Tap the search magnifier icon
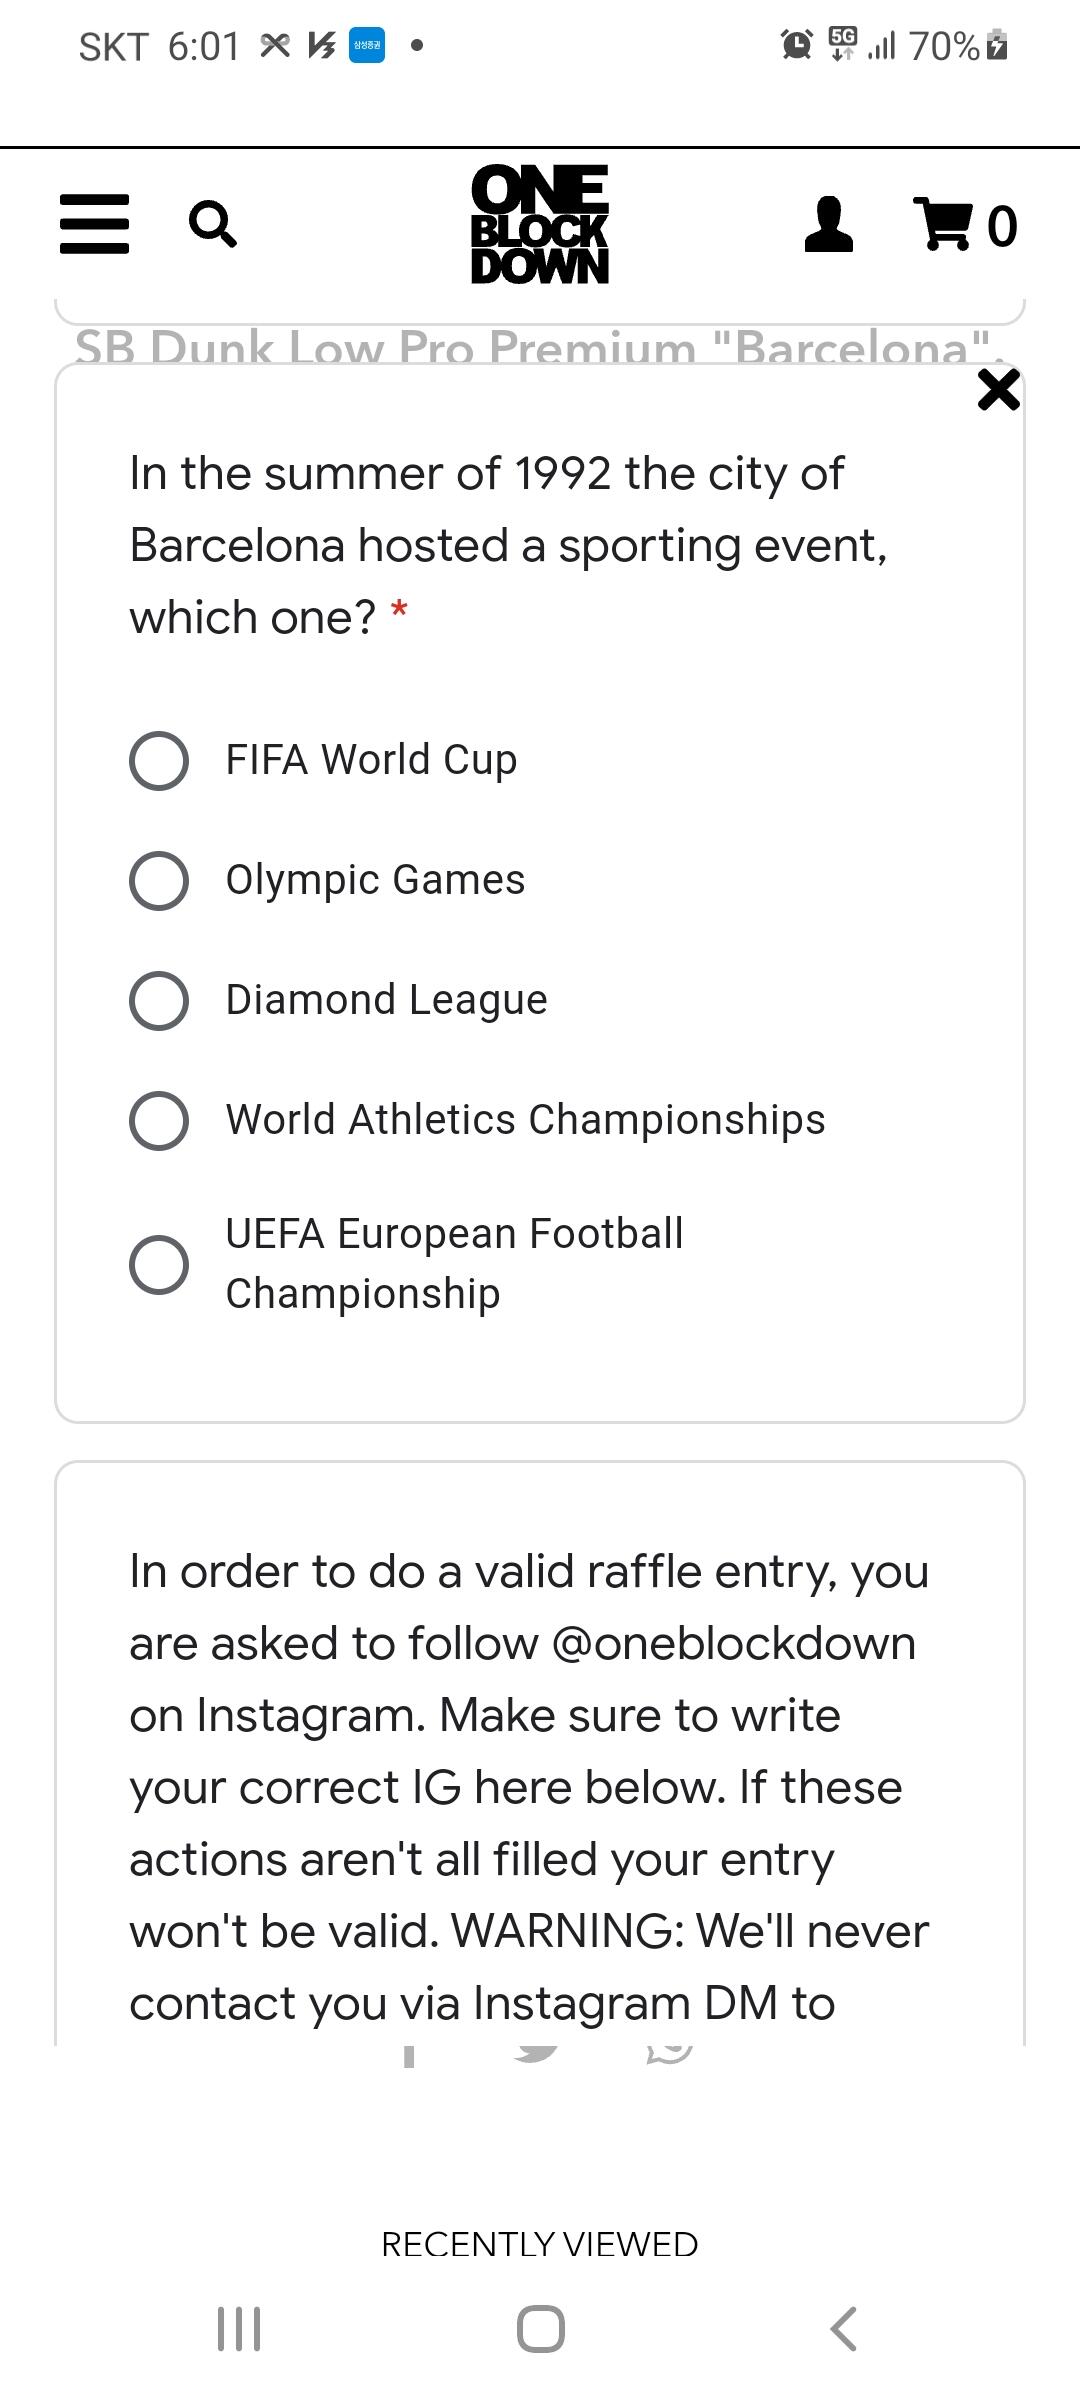Viewport: 1080px width, 2400px height. 212,224
